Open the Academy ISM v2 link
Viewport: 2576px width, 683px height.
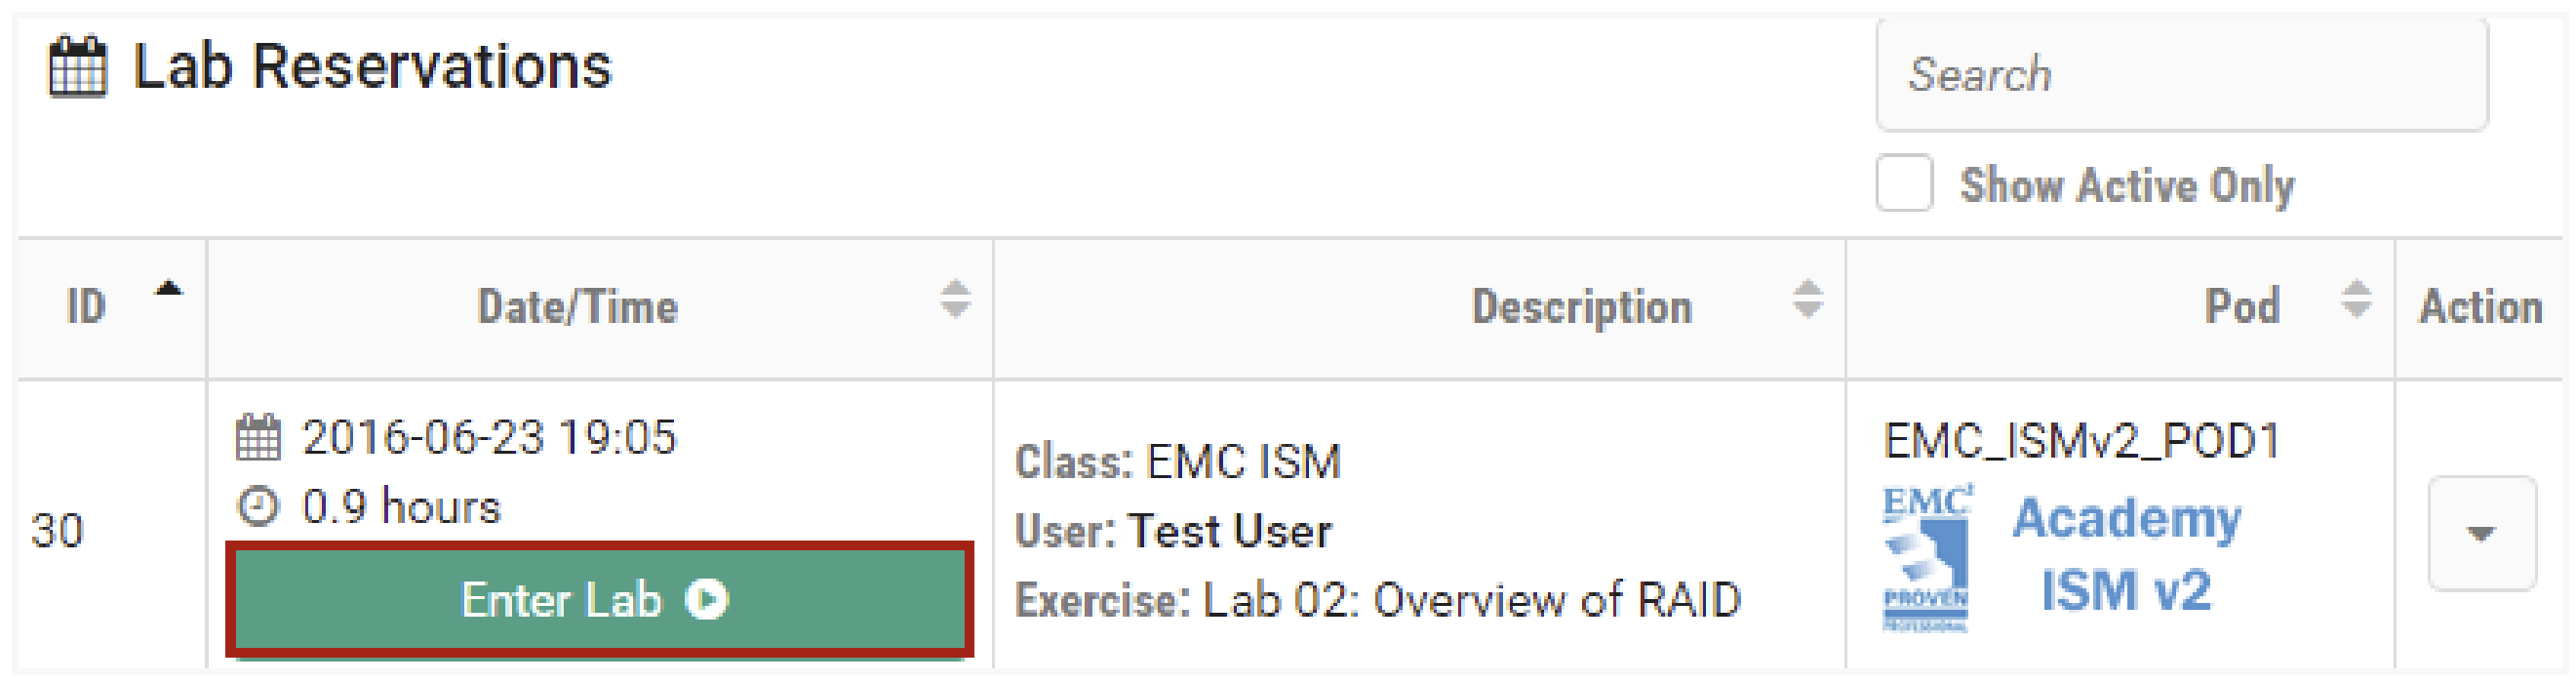coord(2126,554)
